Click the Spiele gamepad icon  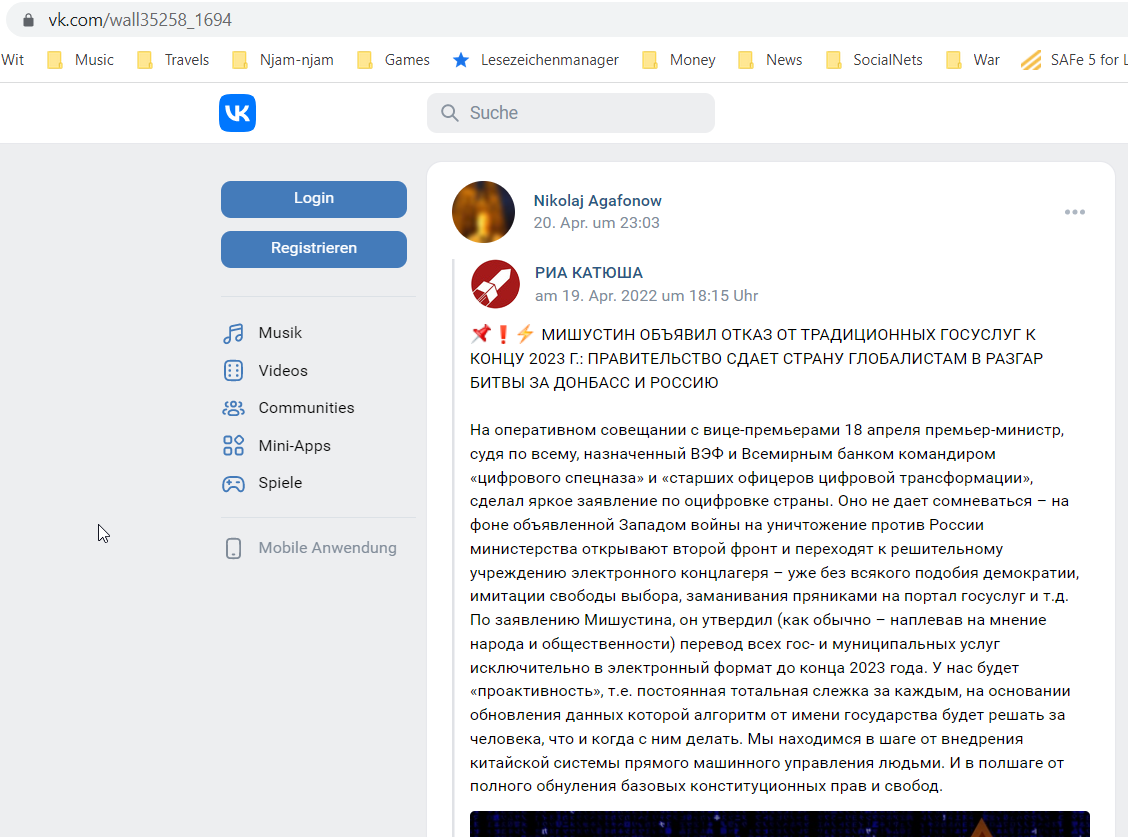[233, 484]
